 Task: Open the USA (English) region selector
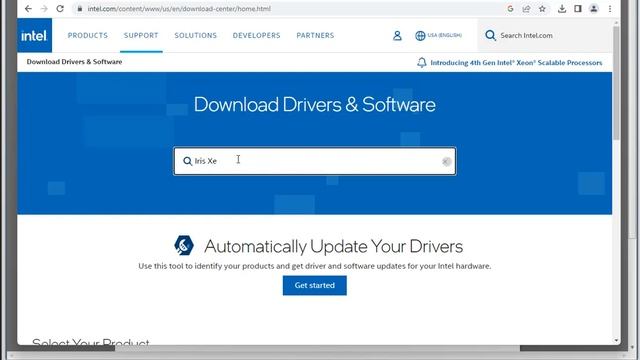pos(438,36)
